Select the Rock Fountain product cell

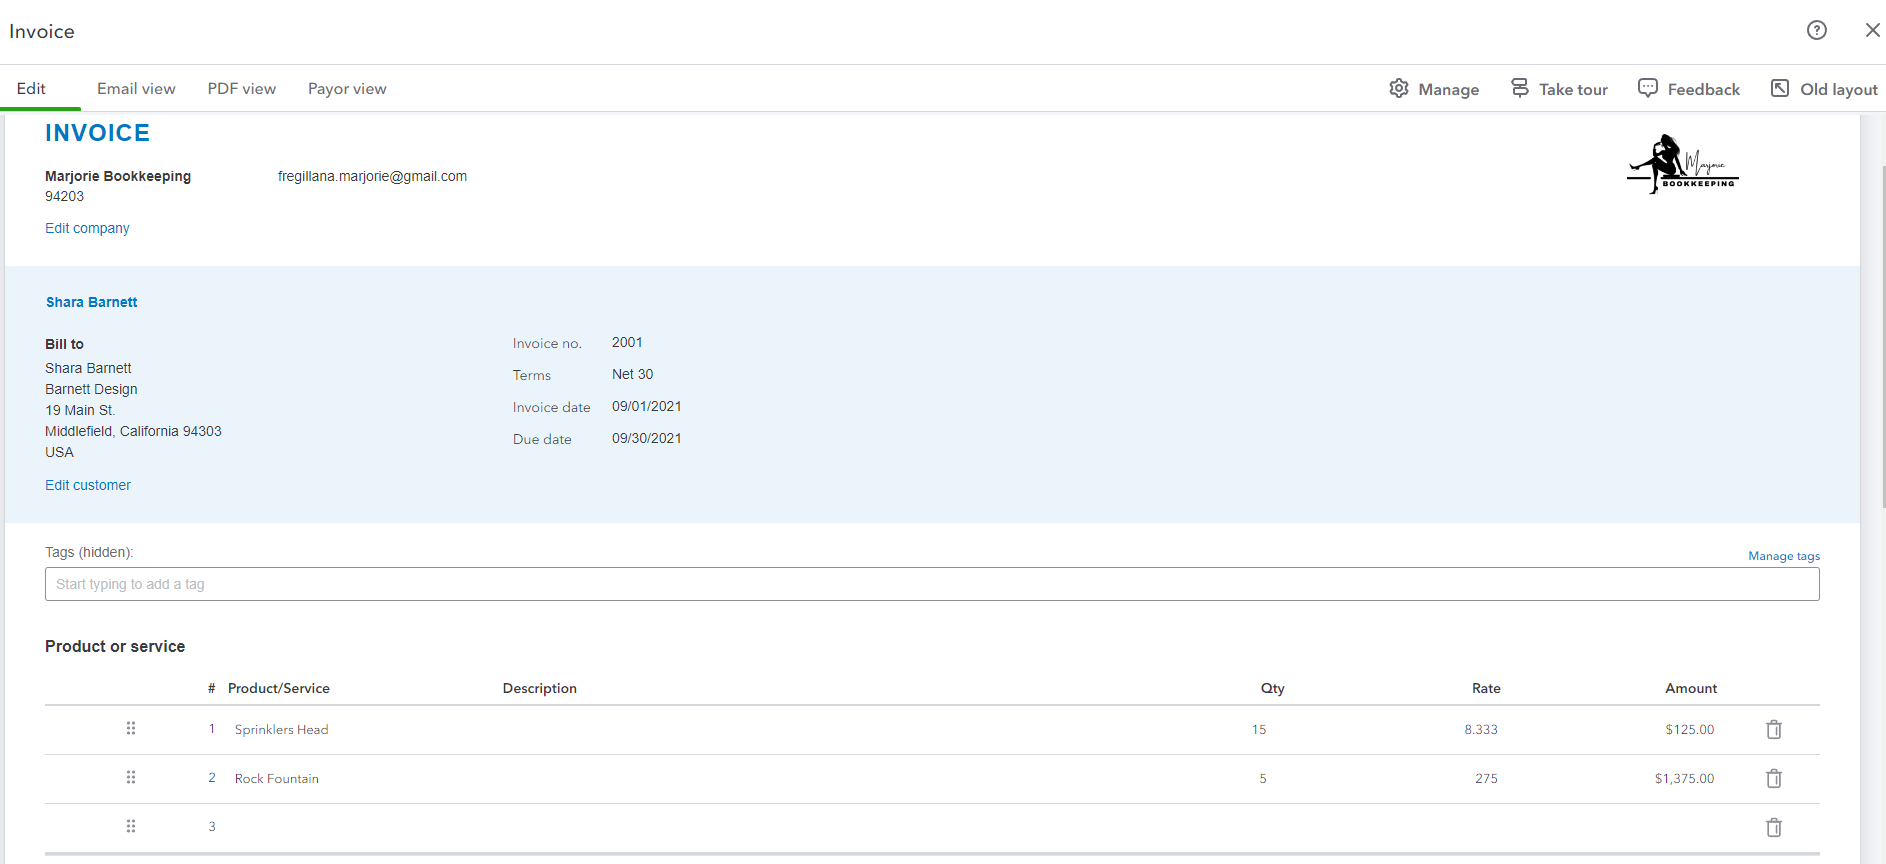pos(277,778)
